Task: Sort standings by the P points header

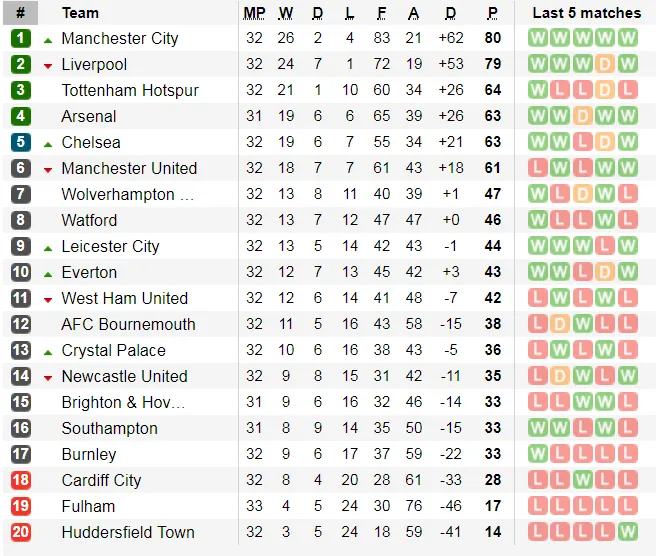Action: (492, 13)
